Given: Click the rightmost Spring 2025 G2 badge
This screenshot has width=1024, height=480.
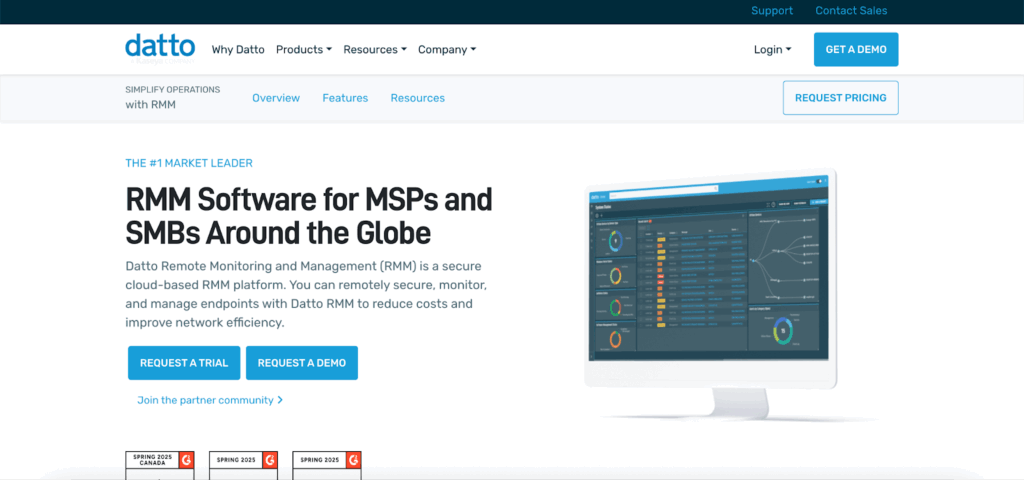Looking at the screenshot, I should pyautogui.click(x=326, y=464).
